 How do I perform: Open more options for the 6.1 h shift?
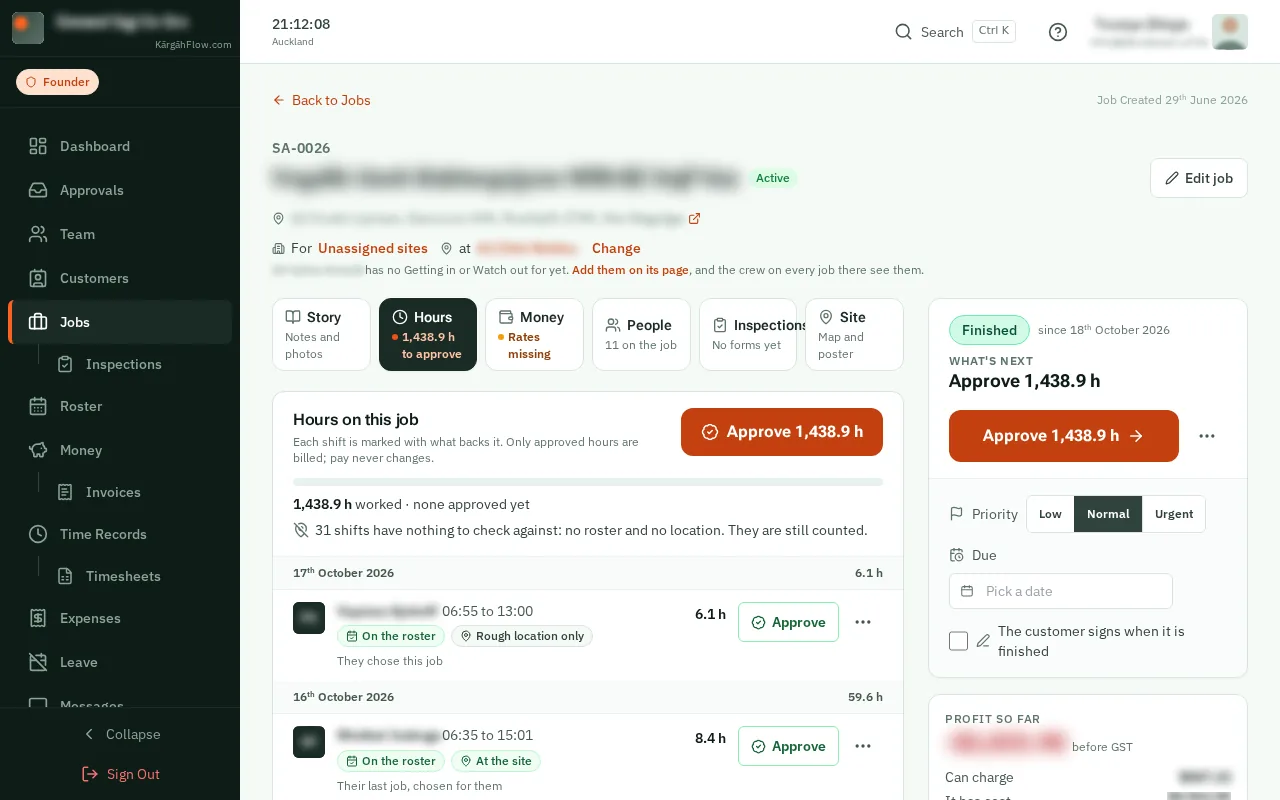[x=863, y=622]
